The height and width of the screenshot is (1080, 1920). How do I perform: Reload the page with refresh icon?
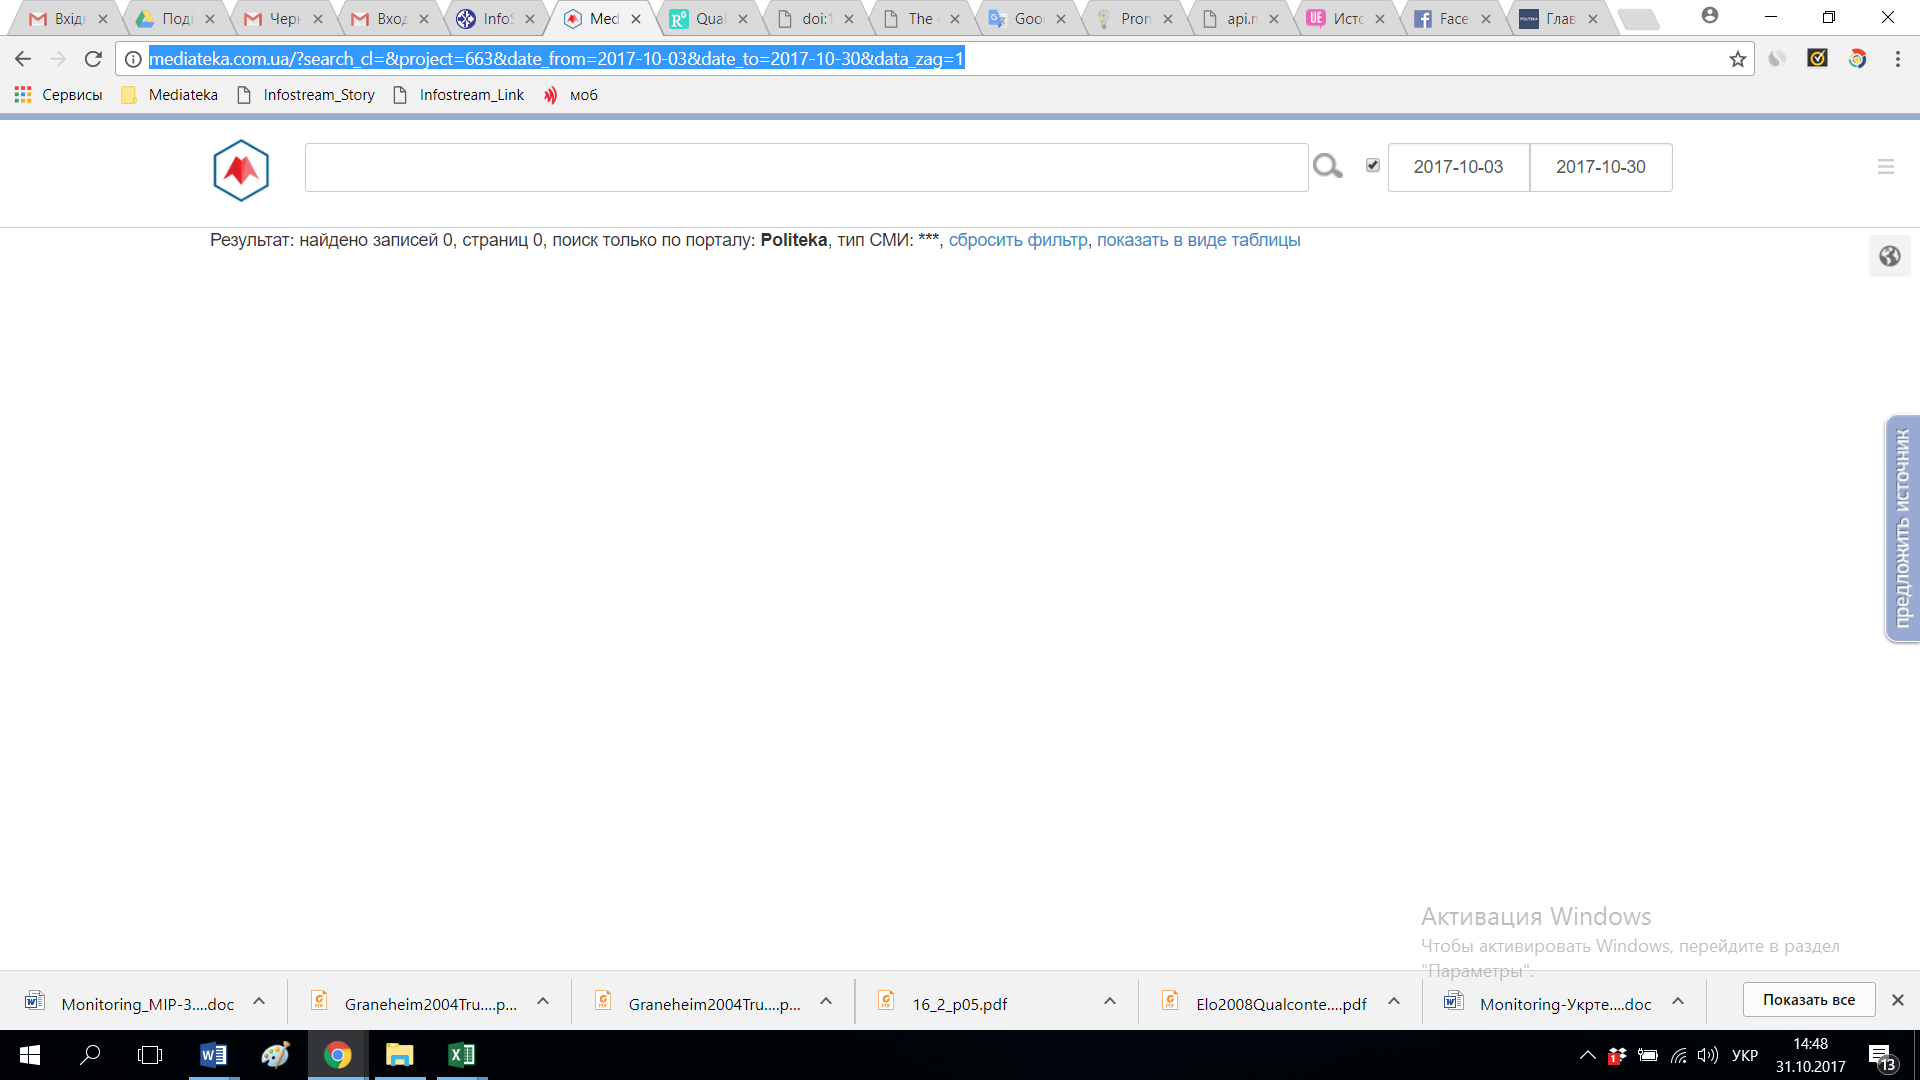point(93,59)
